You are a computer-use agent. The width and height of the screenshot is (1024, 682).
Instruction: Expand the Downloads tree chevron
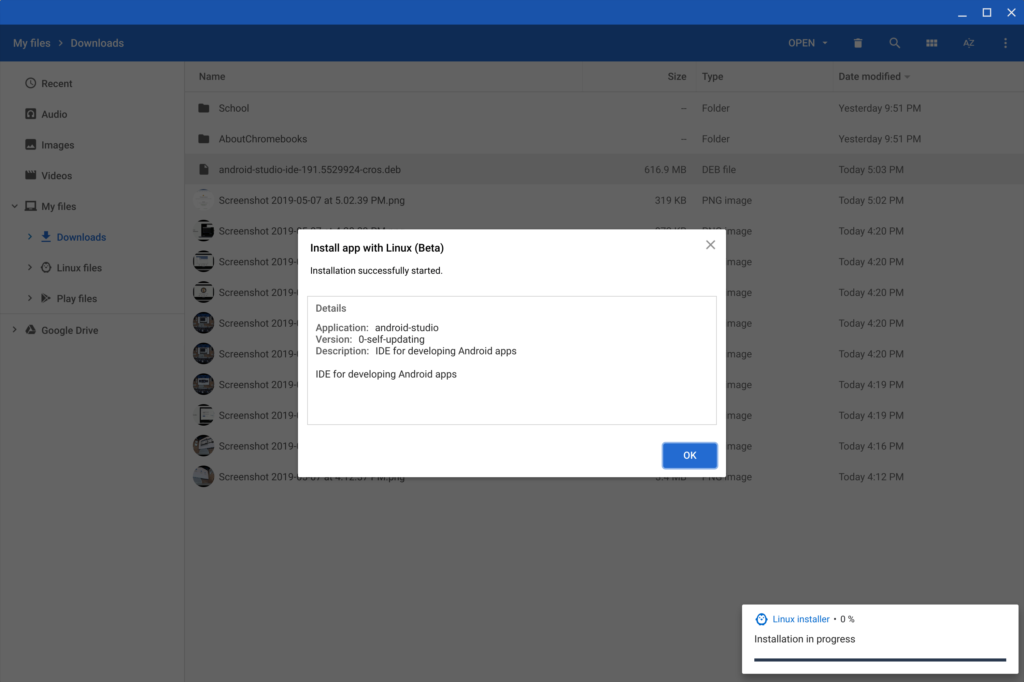point(29,236)
